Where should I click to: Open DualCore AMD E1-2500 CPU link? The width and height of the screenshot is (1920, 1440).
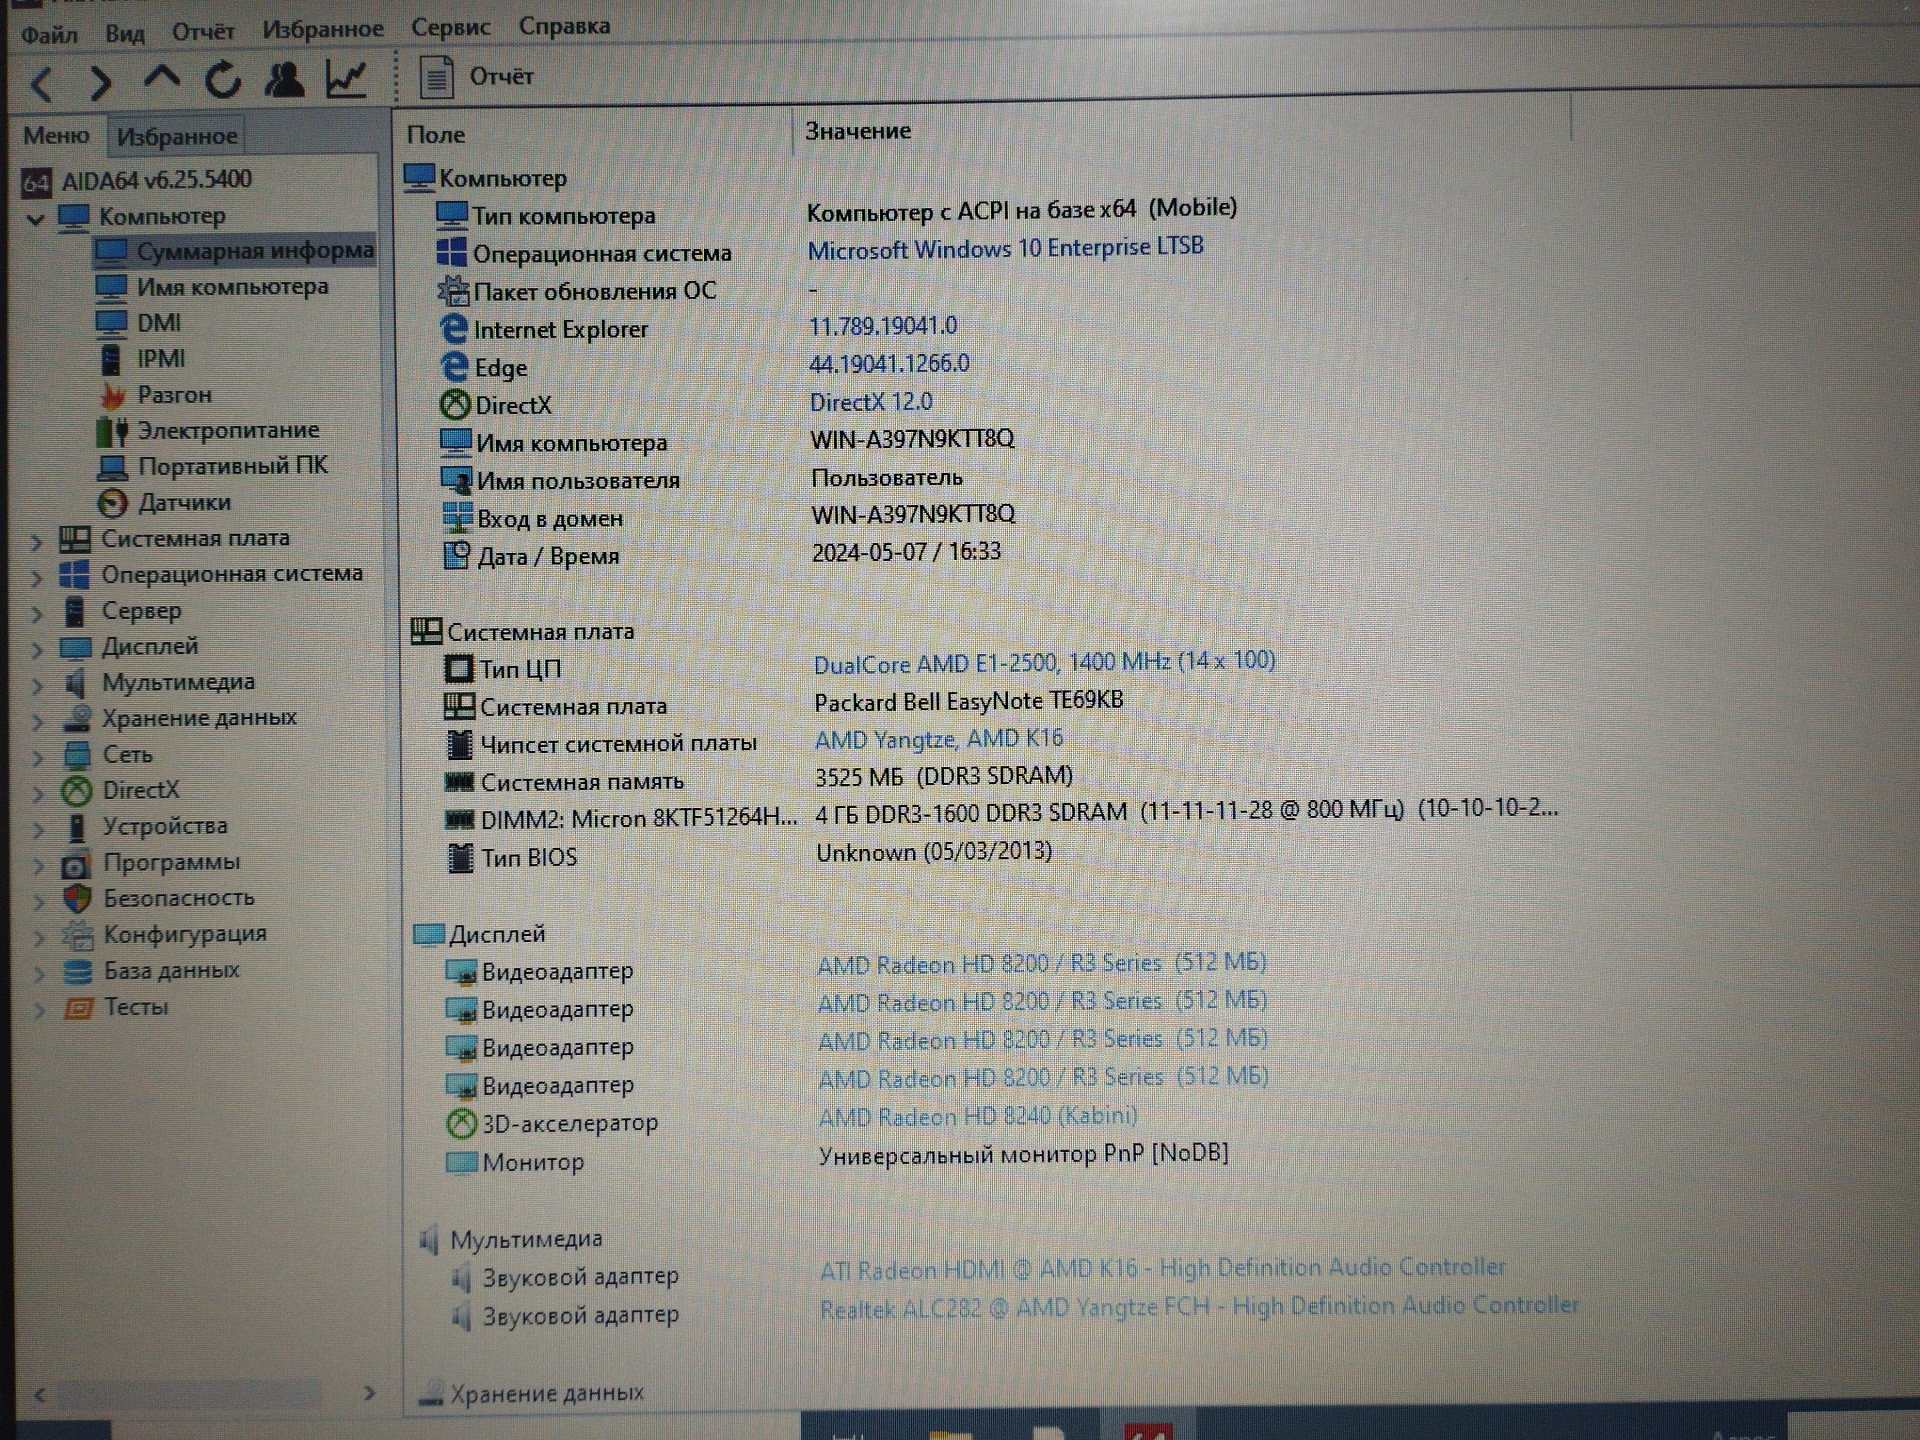click(1044, 663)
